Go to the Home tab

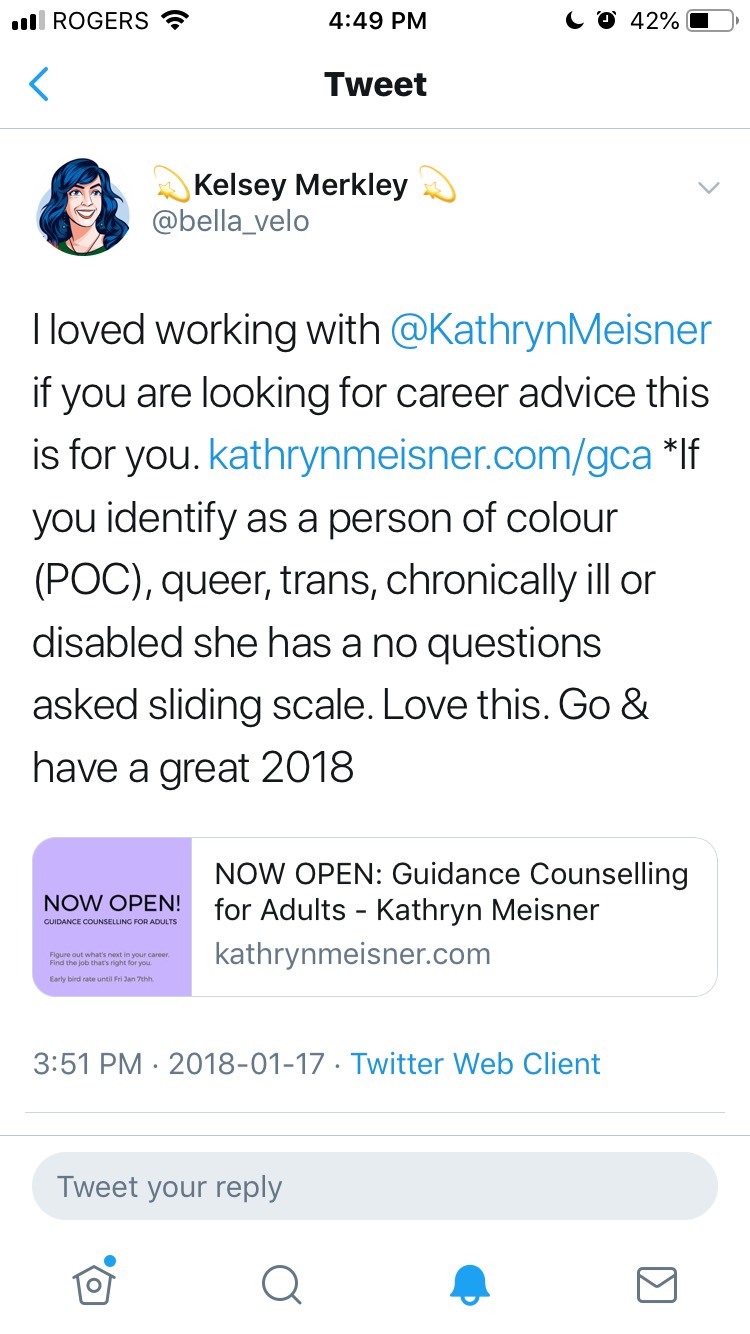point(93,1283)
